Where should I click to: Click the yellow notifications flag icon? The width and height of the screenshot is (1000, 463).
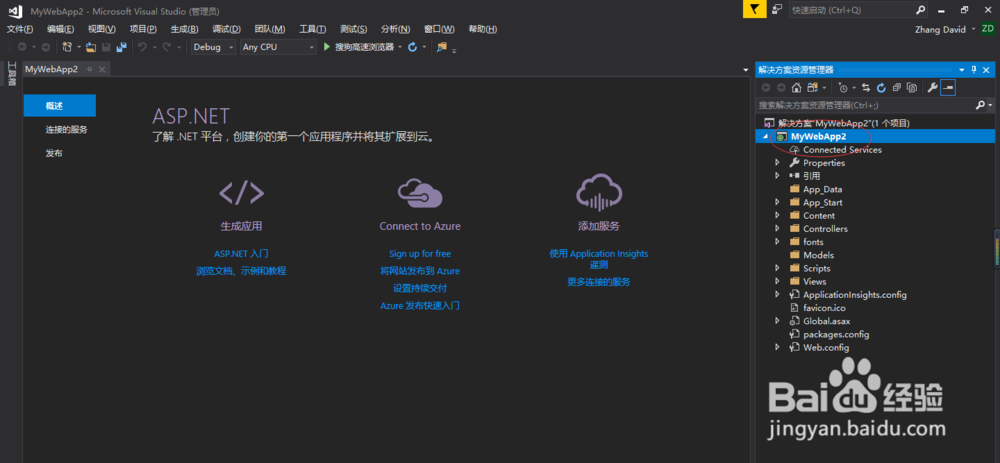pyautogui.click(x=754, y=10)
